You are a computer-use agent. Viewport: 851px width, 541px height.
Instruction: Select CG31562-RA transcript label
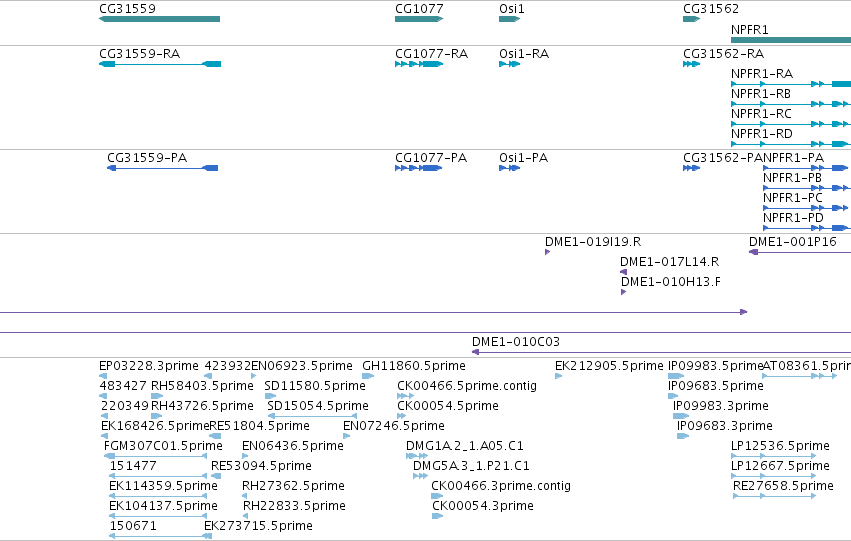point(723,54)
